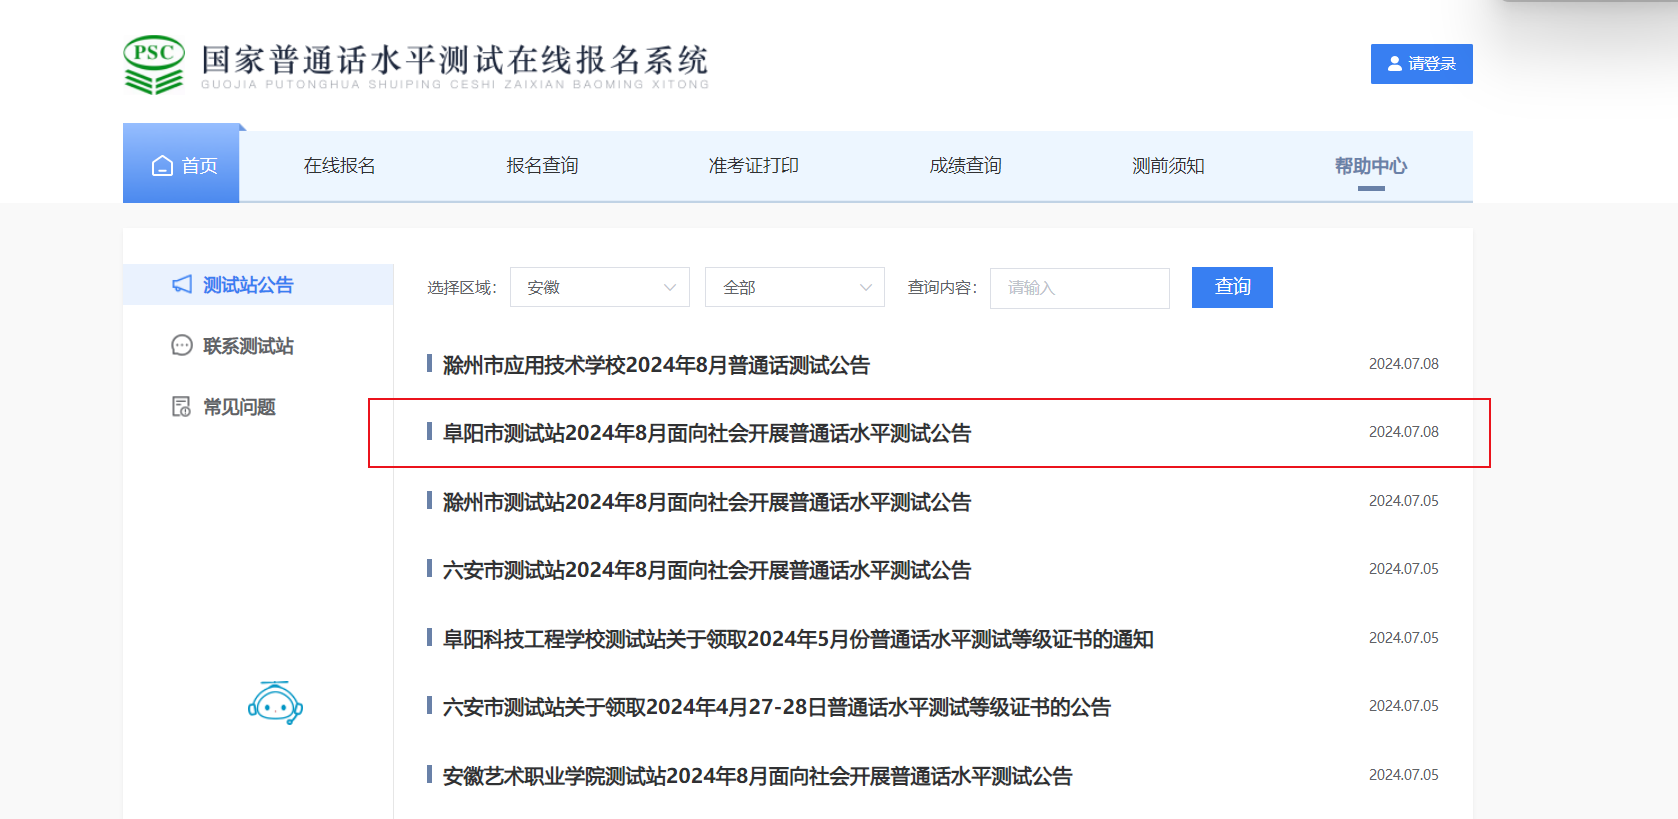The height and width of the screenshot is (819, 1678).
Task: Open the 测前须知 menu item
Action: click(1168, 166)
